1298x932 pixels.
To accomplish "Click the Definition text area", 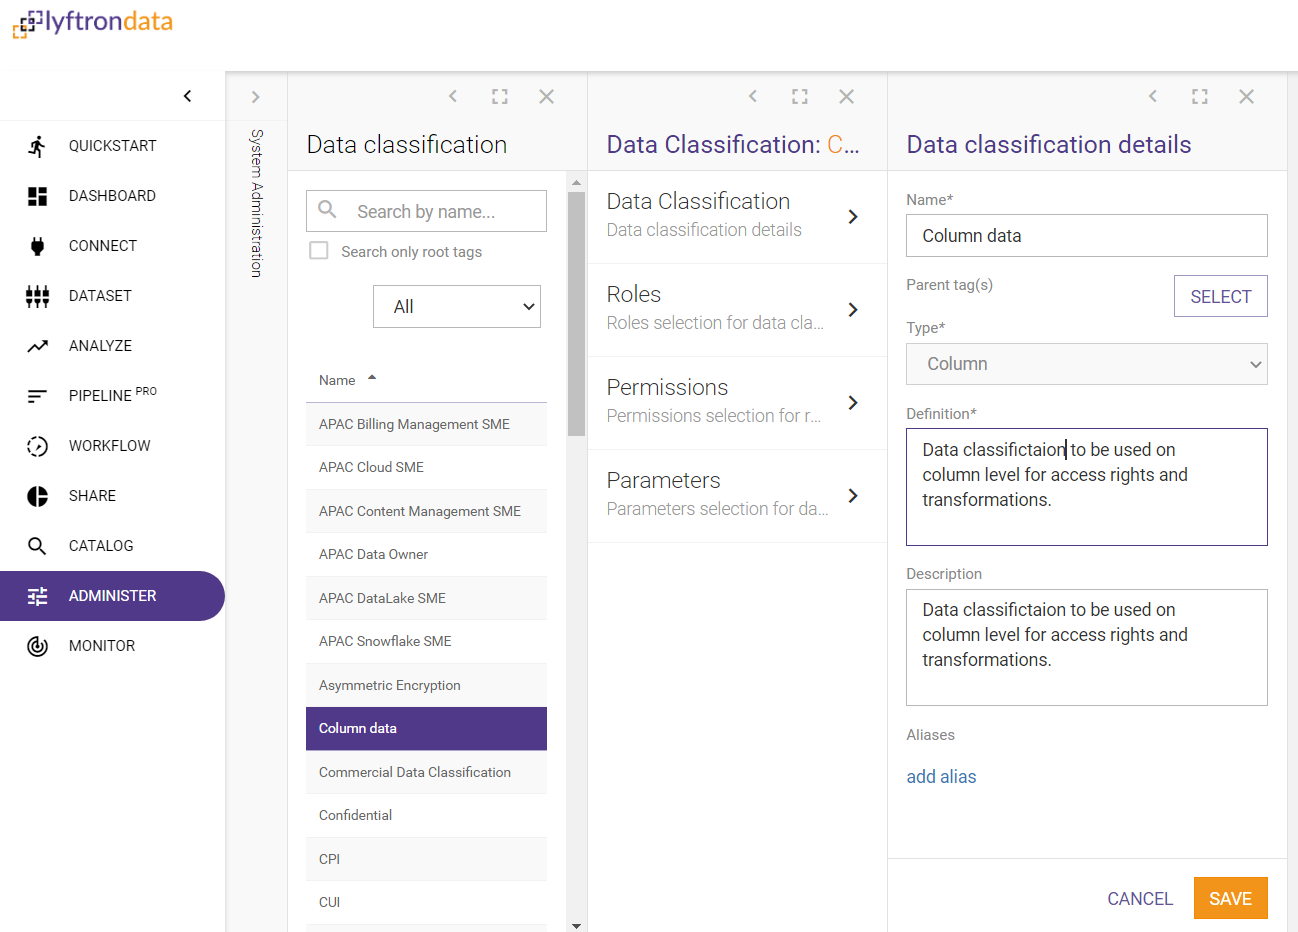I will 1087,487.
